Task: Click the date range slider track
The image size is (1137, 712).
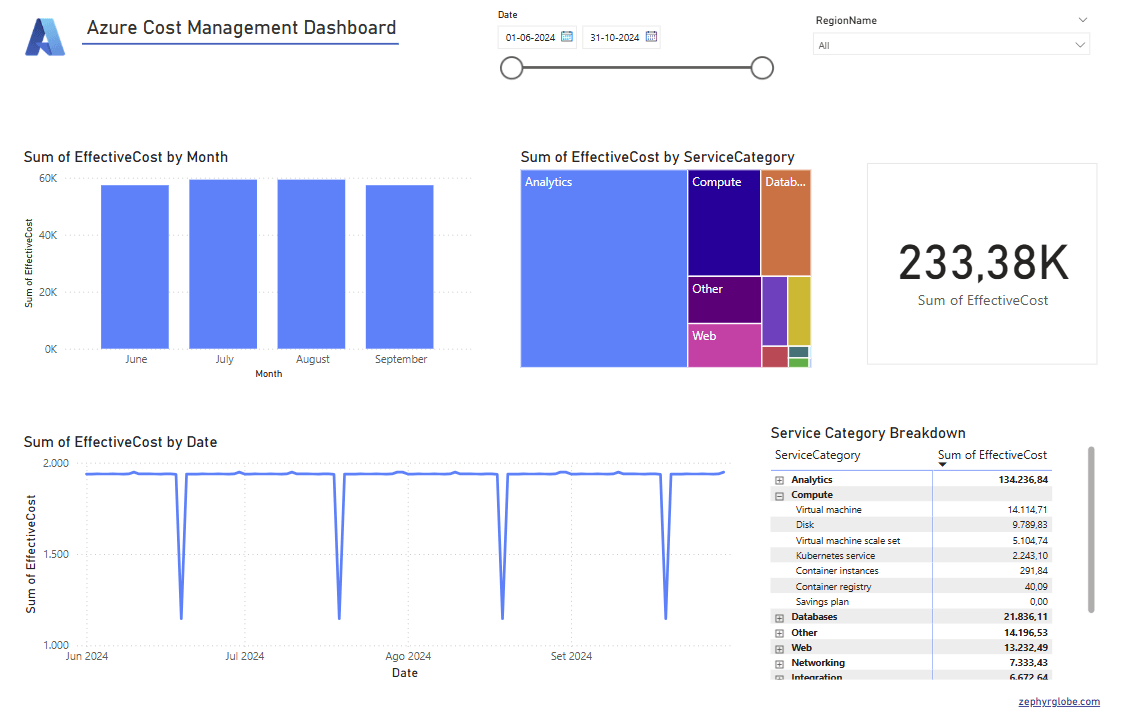Action: [637, 68]
